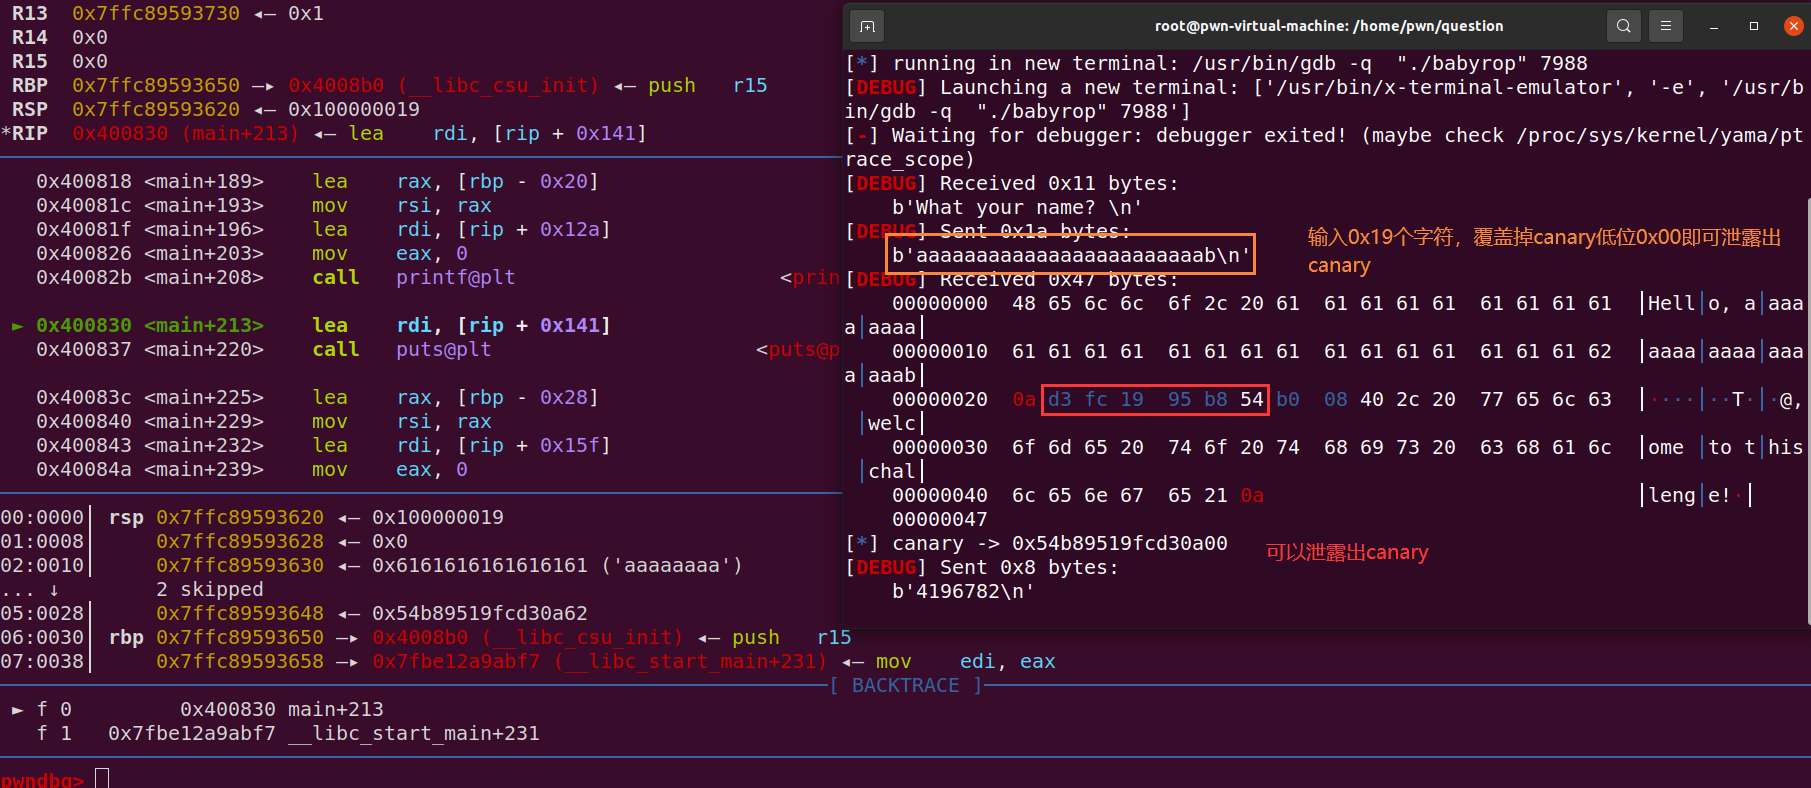
Task: Click stack value 0x6161616161616161 ('aaaaaaaa')
Action: pos(557,566)
